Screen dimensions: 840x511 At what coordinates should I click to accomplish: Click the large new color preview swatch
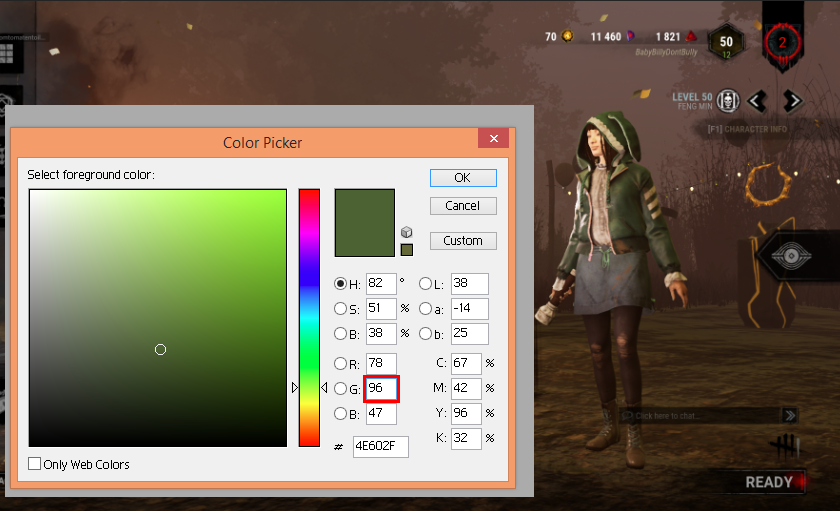[365, 223]
